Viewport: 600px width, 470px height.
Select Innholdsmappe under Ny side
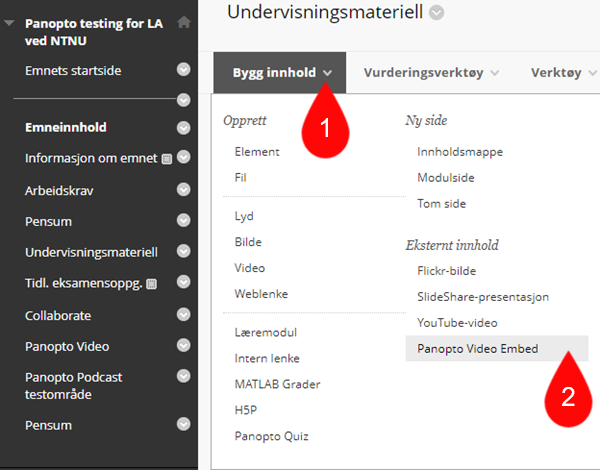(x=460, y=152)
